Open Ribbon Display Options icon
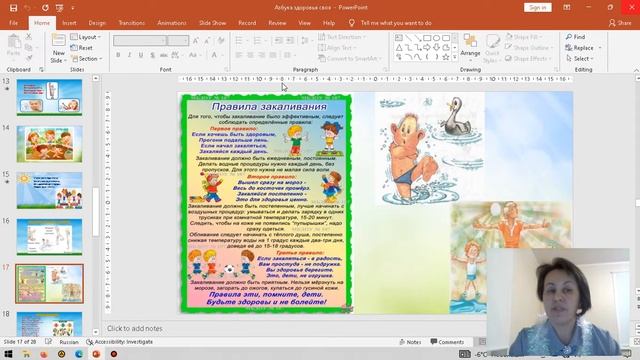Screen dimensions: 640x360 pyautogui.click(x=567, y=7)
